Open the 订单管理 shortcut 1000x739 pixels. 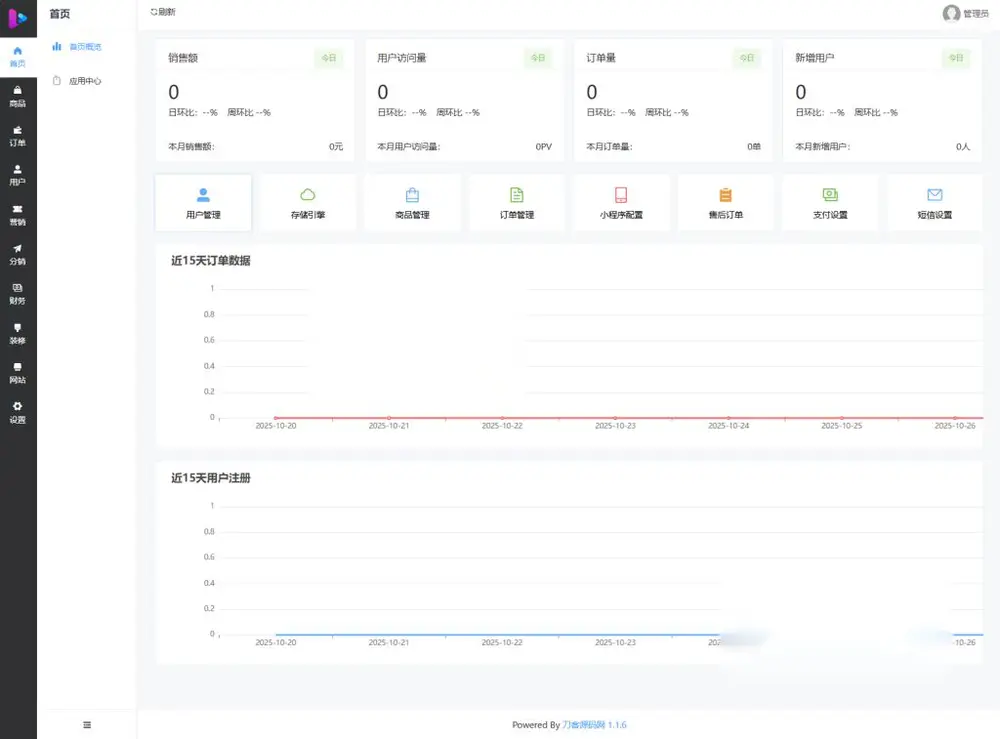517,203
